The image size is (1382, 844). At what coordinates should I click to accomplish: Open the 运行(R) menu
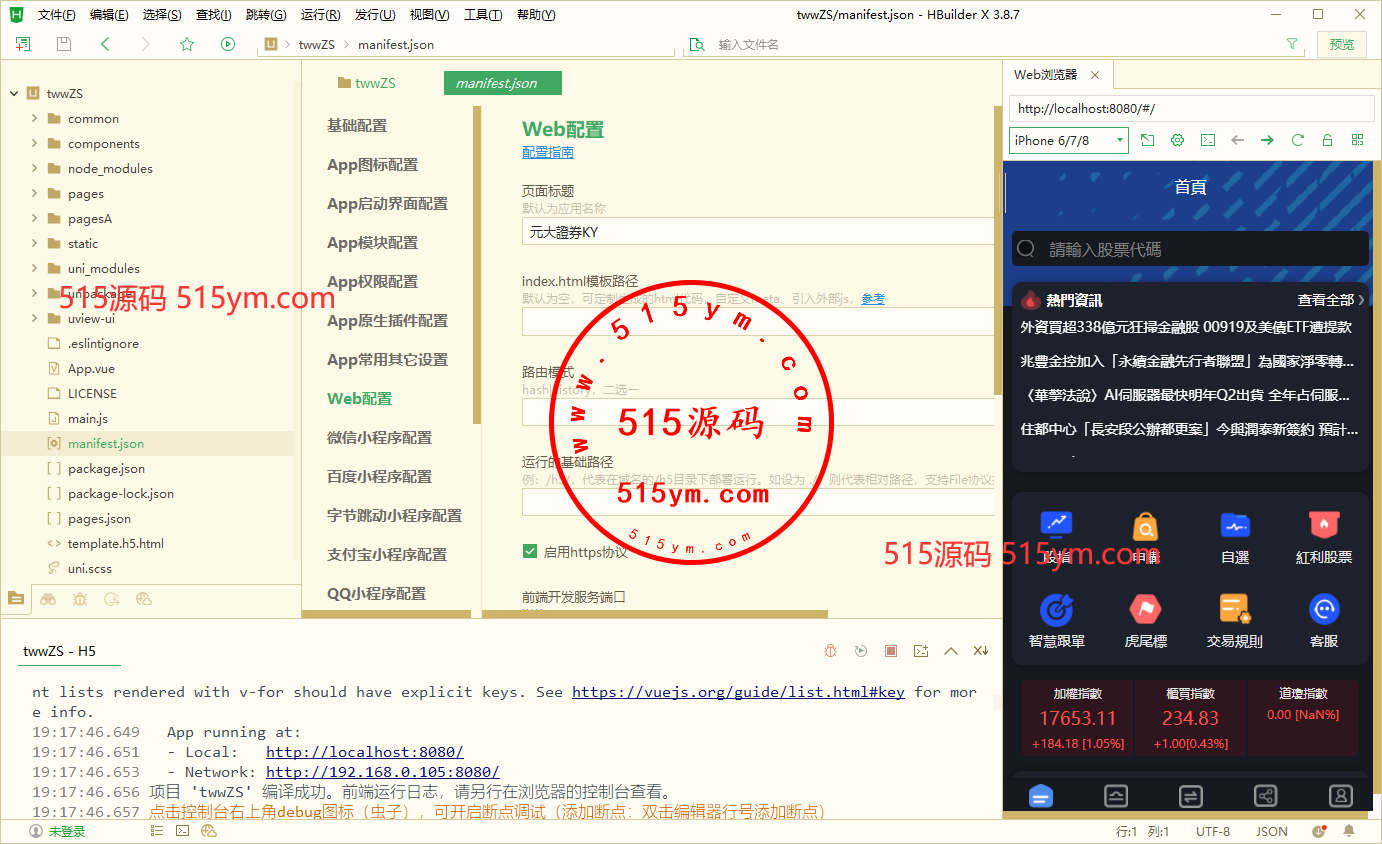[320, 15]
